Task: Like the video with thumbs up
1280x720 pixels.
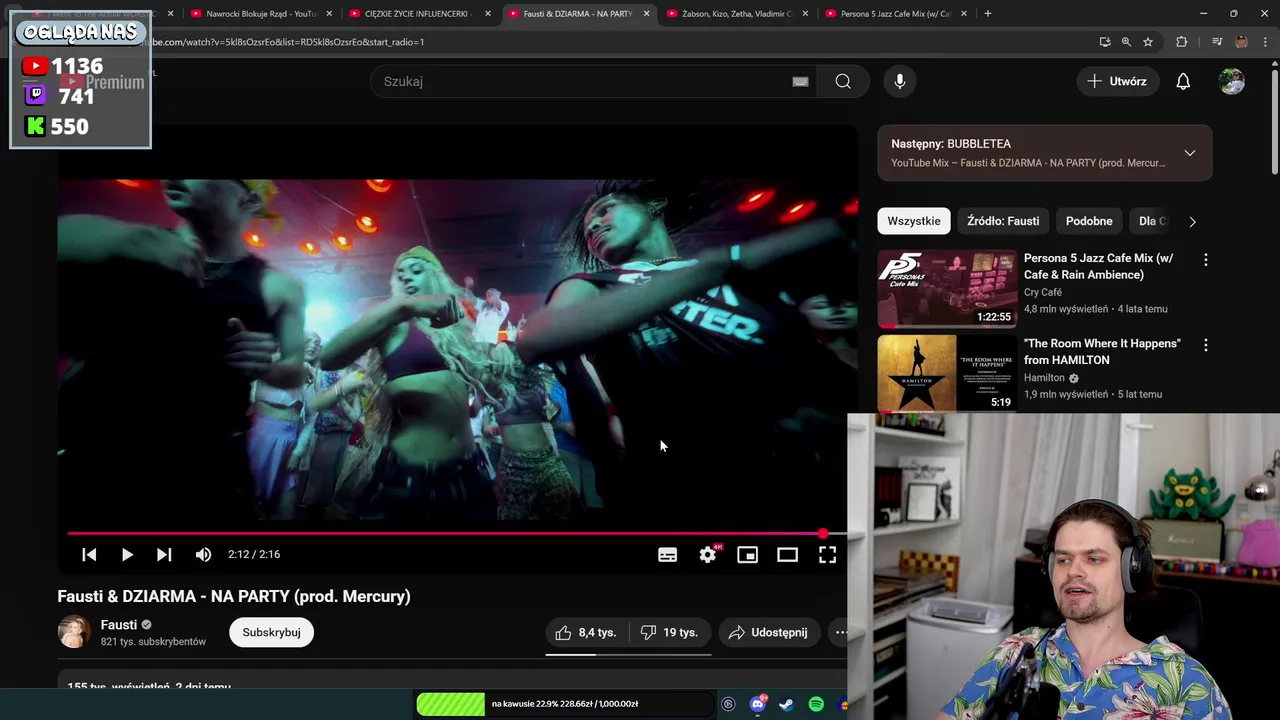Action: [587, 632]
